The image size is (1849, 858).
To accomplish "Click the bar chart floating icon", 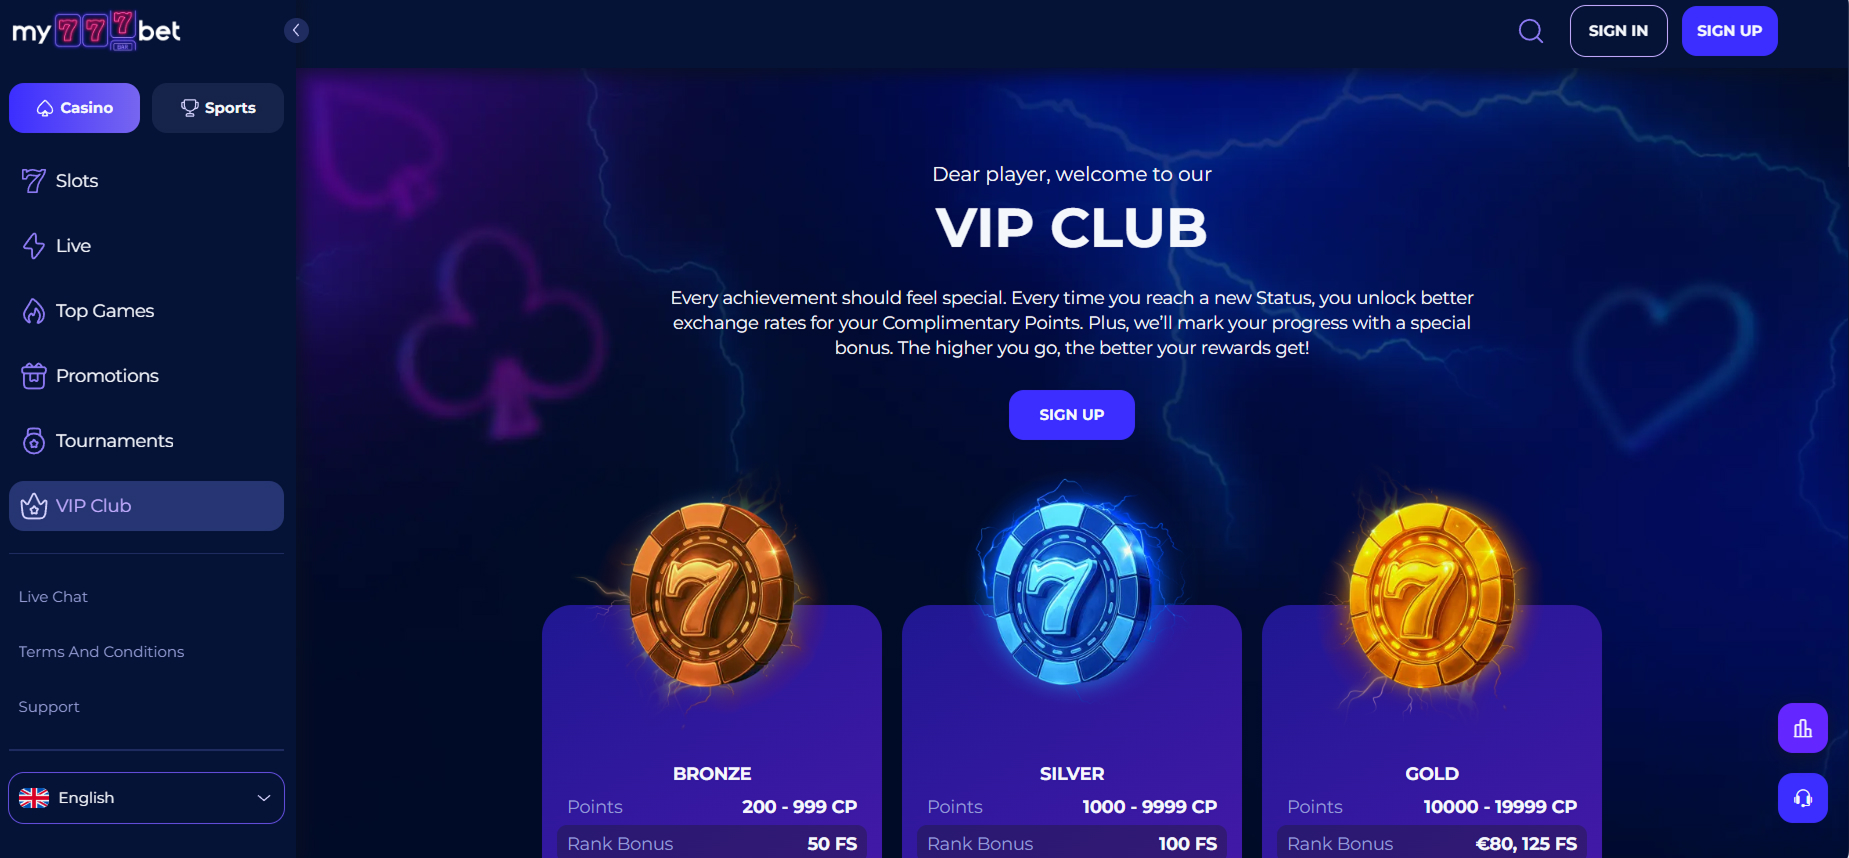I will click(x=1802, y=728).
